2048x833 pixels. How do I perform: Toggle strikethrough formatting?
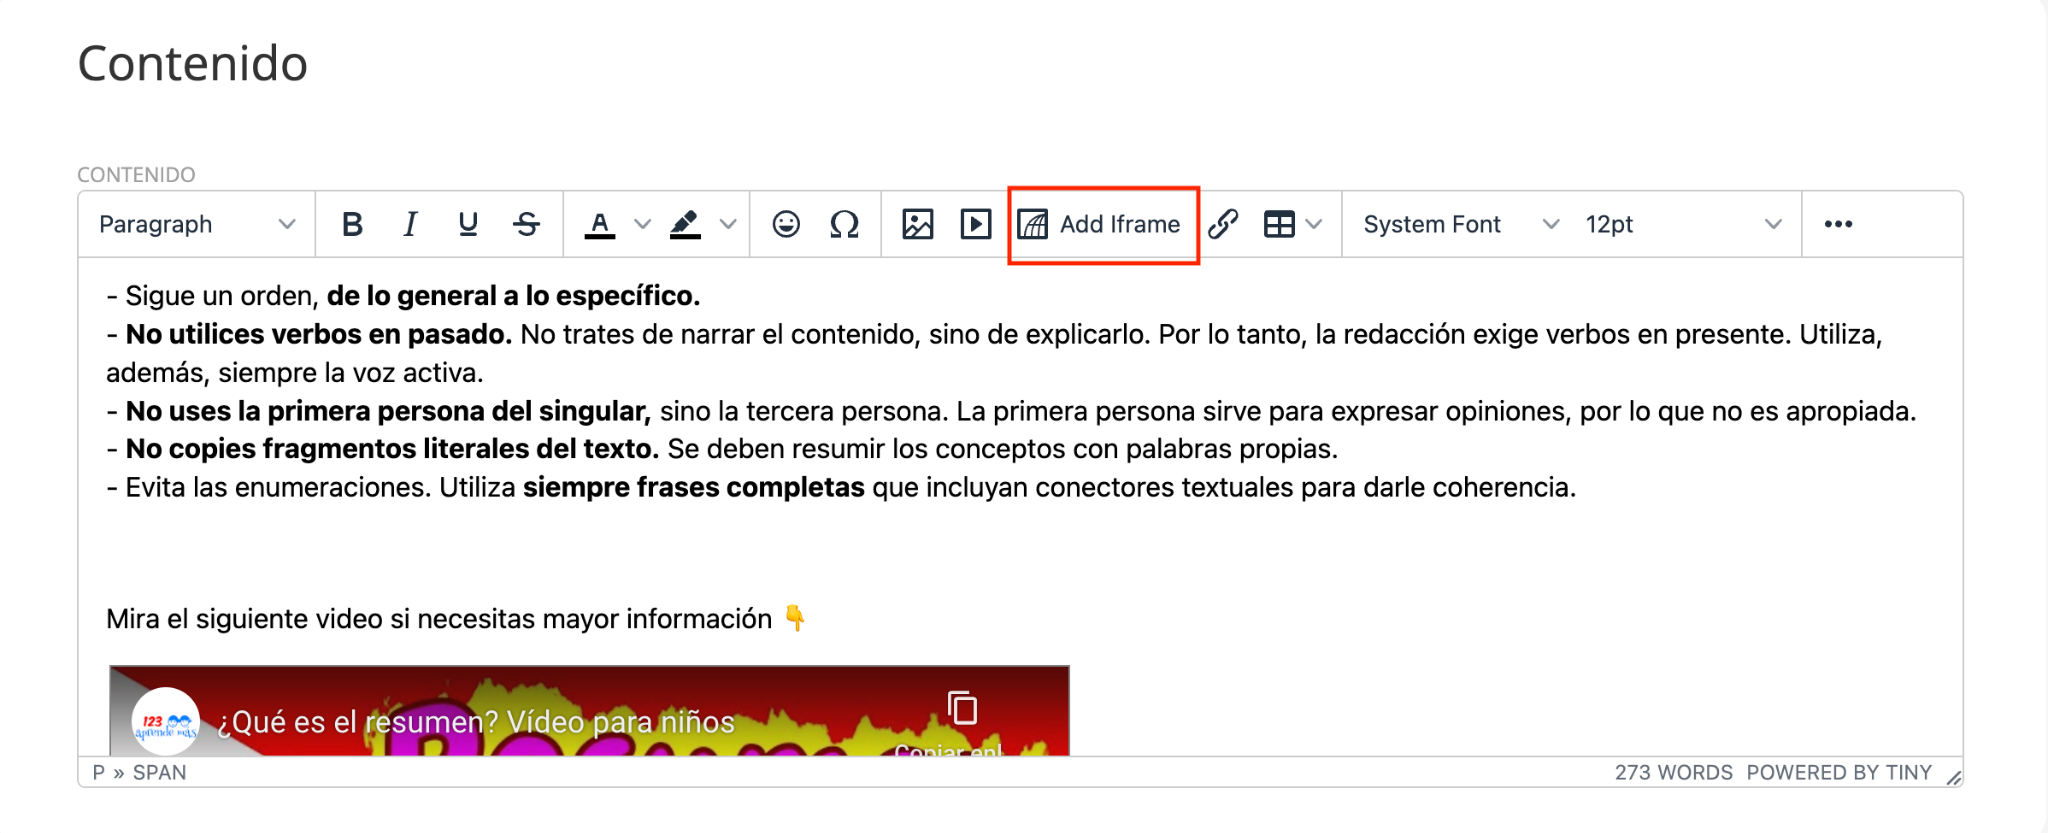coord(526,224)
